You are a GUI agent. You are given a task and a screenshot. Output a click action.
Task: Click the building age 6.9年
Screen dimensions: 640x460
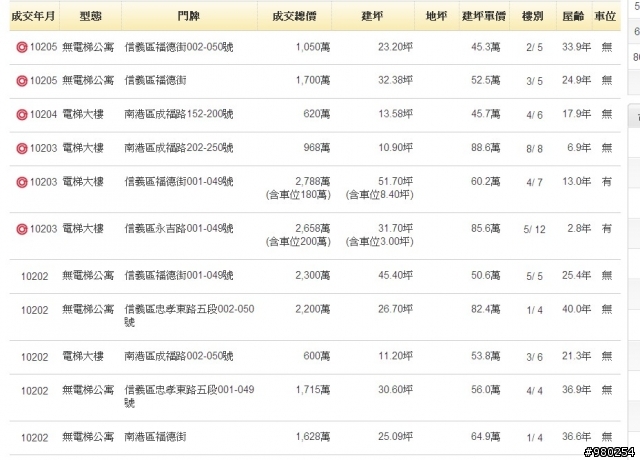click(x=579, y=148)
